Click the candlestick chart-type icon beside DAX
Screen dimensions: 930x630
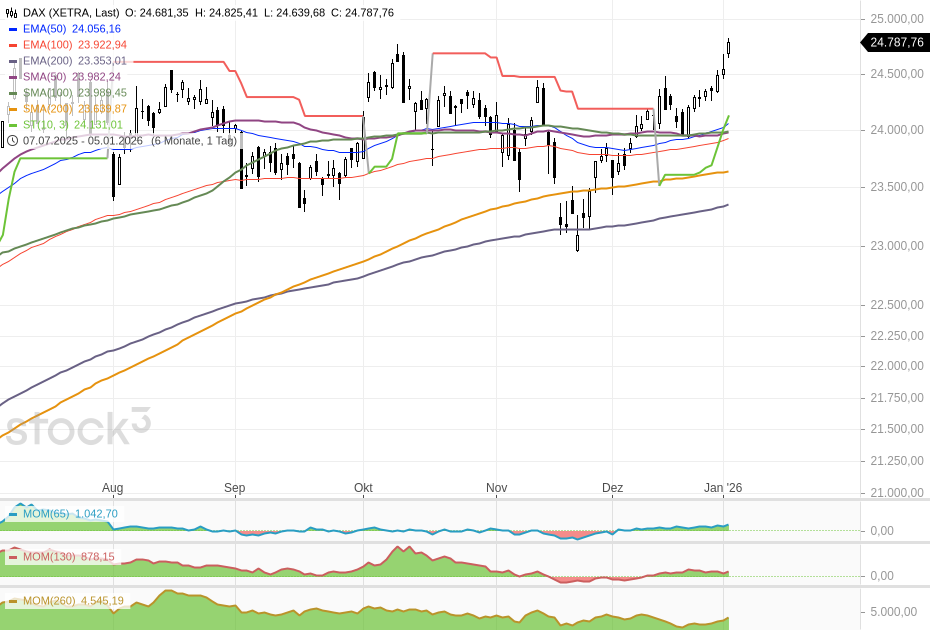(x=12, y=12)
